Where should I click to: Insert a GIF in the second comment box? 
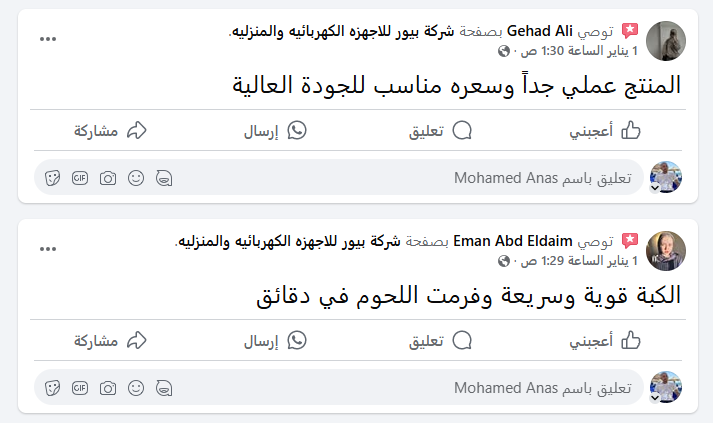pyautogui.click(x=80, y=388)
